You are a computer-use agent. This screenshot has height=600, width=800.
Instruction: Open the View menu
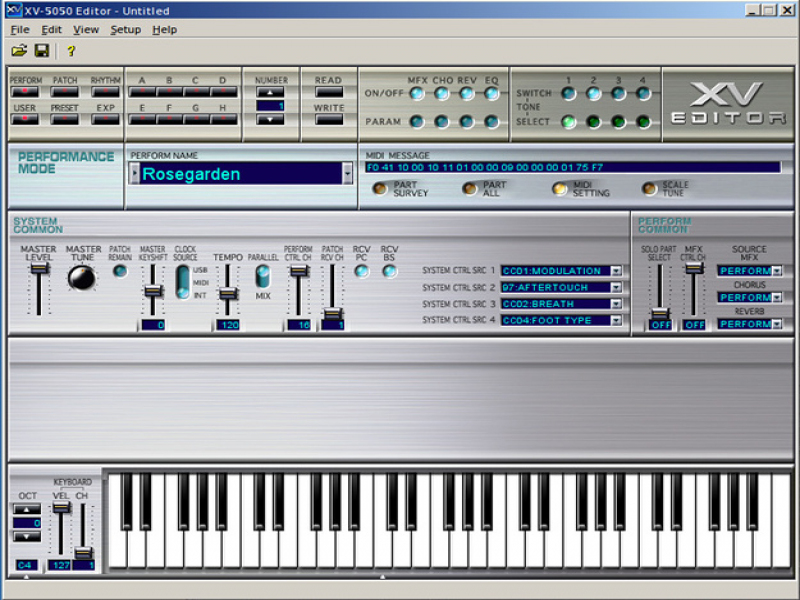pos(86,29)
